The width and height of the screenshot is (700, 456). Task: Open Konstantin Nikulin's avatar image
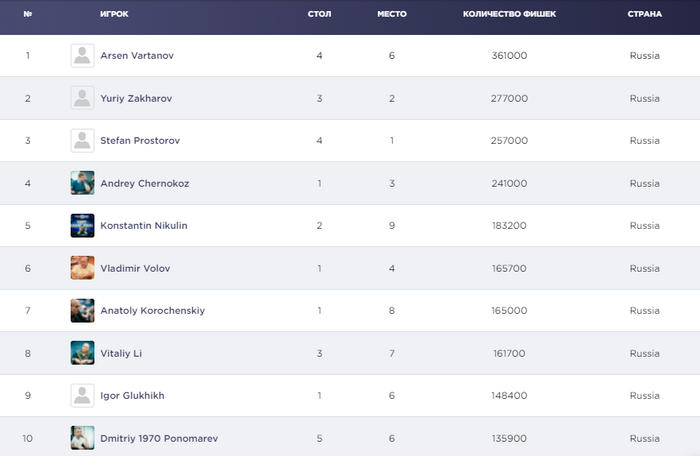coord(82,226)
